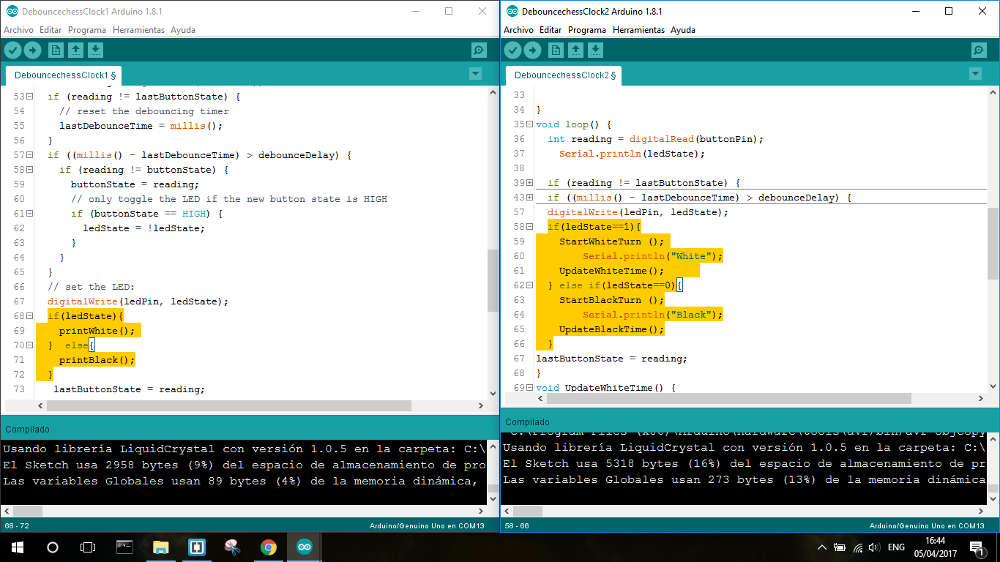Screen dimensions: 1000x562
Task: Create new sketch in DebouncechessClock1 window
Action: tap(55, 50)
